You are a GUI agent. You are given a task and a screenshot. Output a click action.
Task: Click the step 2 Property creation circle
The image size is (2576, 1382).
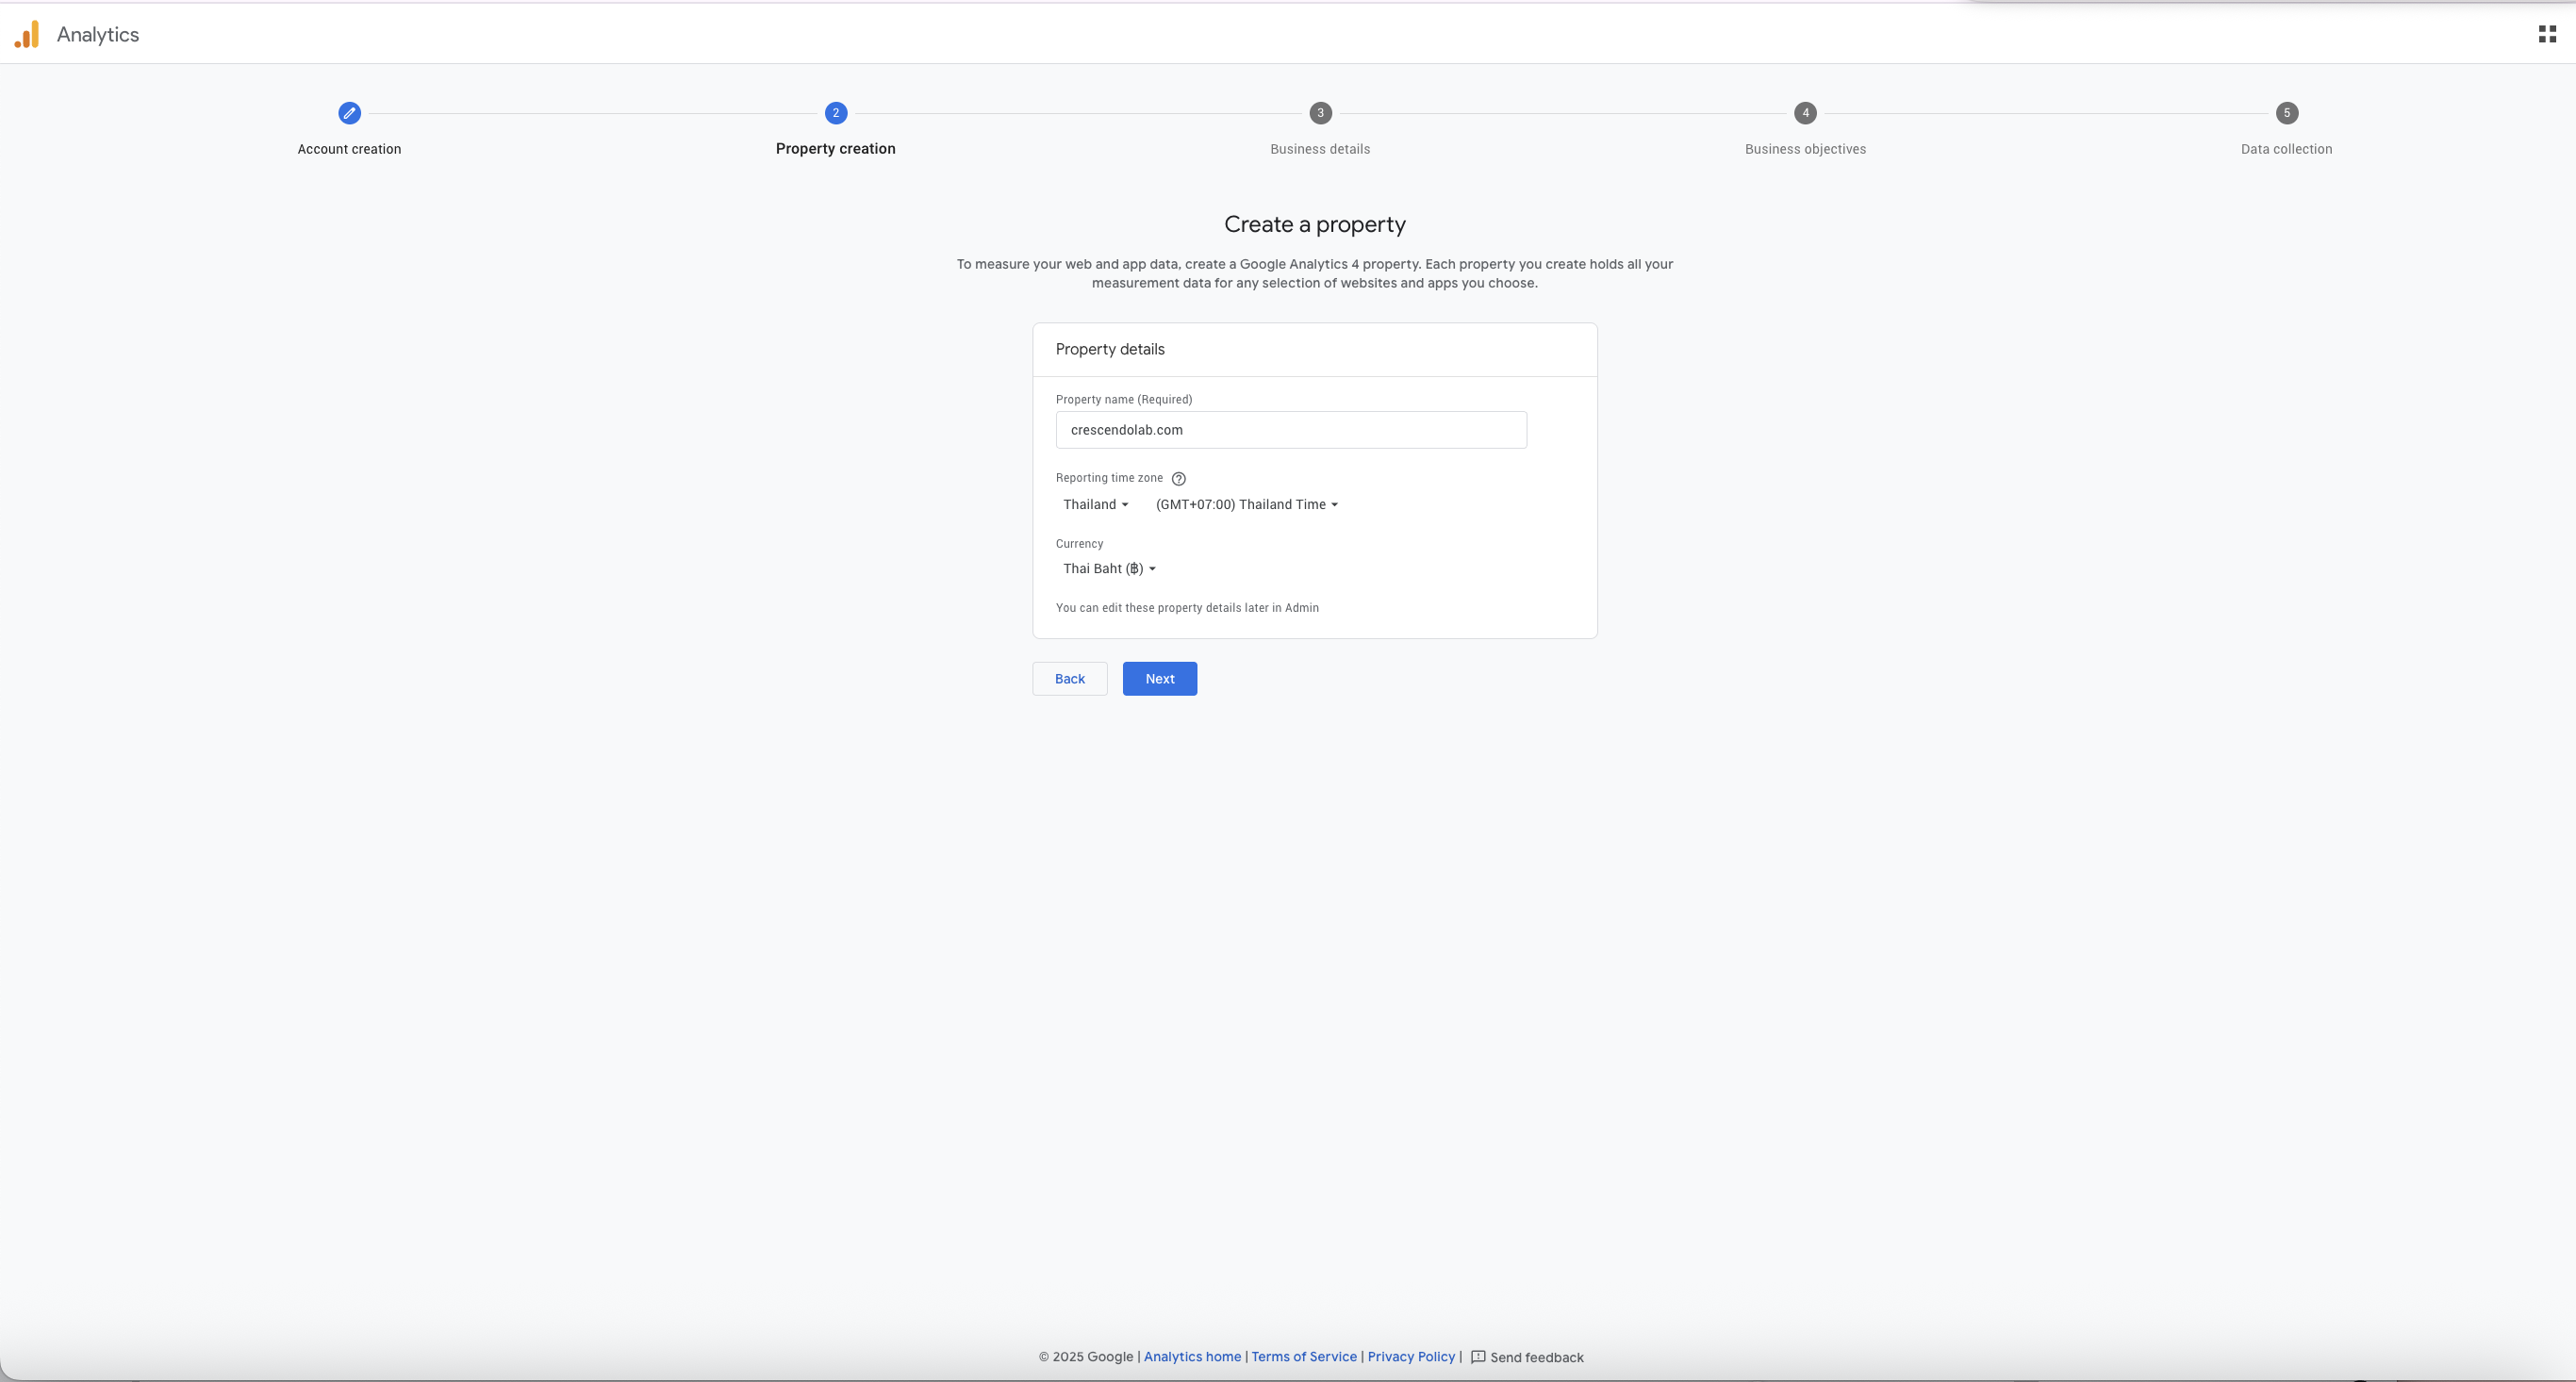click(x=836, y=113)
